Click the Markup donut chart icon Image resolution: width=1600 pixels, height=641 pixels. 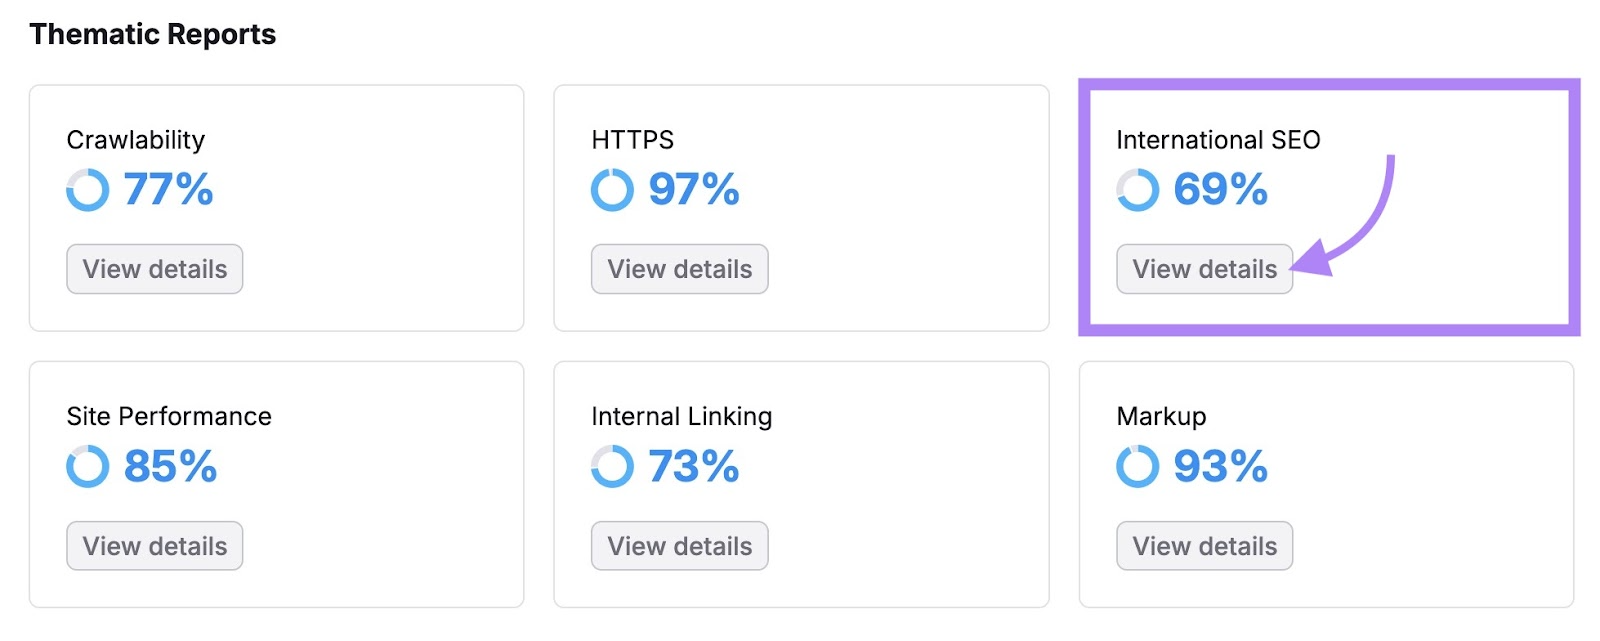(1138, 465)
